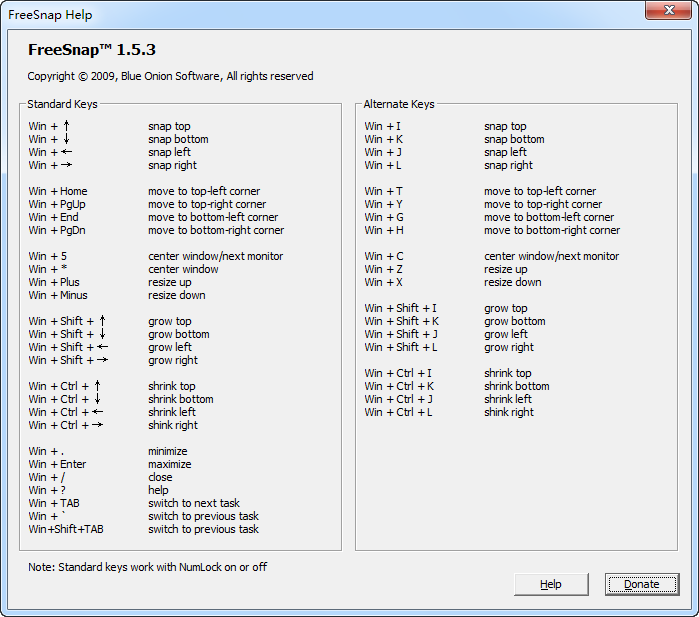Click the 'help' description in Standard Keys
Screen dimensions: 699x617
point(158,490)
